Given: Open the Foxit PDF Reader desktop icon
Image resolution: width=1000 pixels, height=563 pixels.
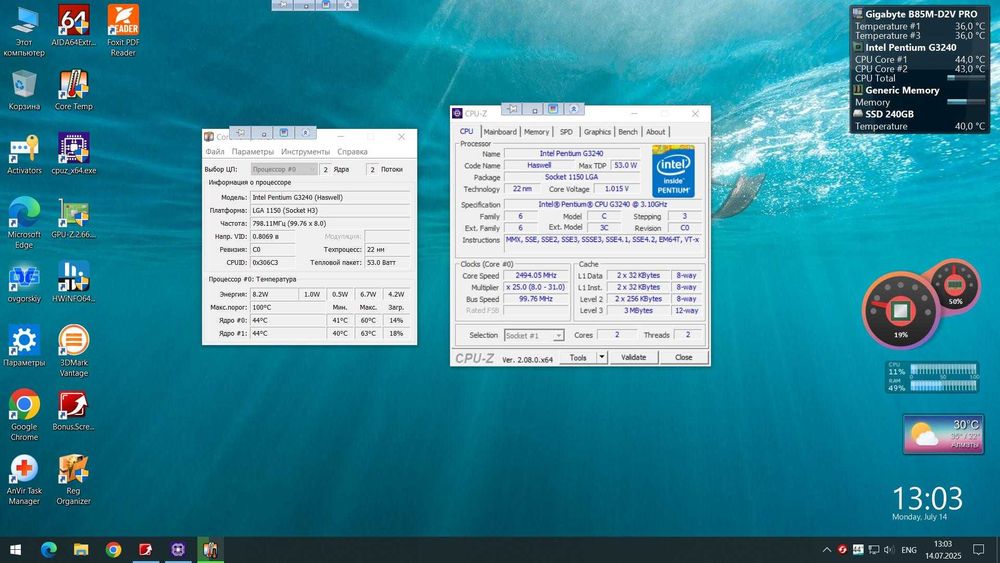Looking at the screenshot, I should 123,31.
